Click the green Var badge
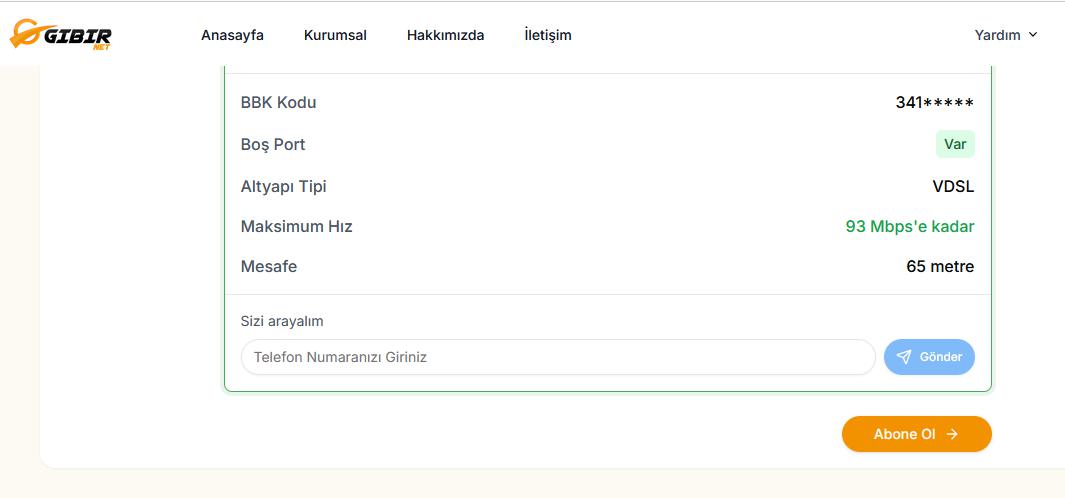Image resolution: width=1065 pixels, height=498 pixels. pos(955,144)
